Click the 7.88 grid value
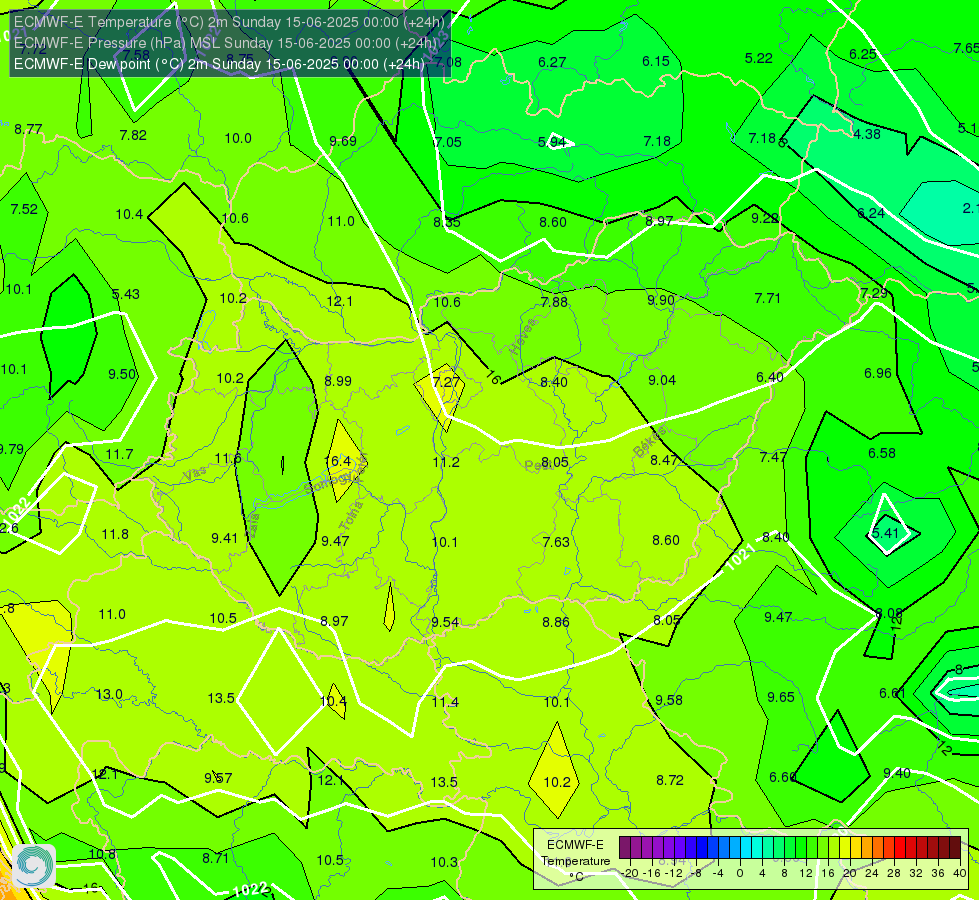Screen dimensions: 979x900 point(554,302)
